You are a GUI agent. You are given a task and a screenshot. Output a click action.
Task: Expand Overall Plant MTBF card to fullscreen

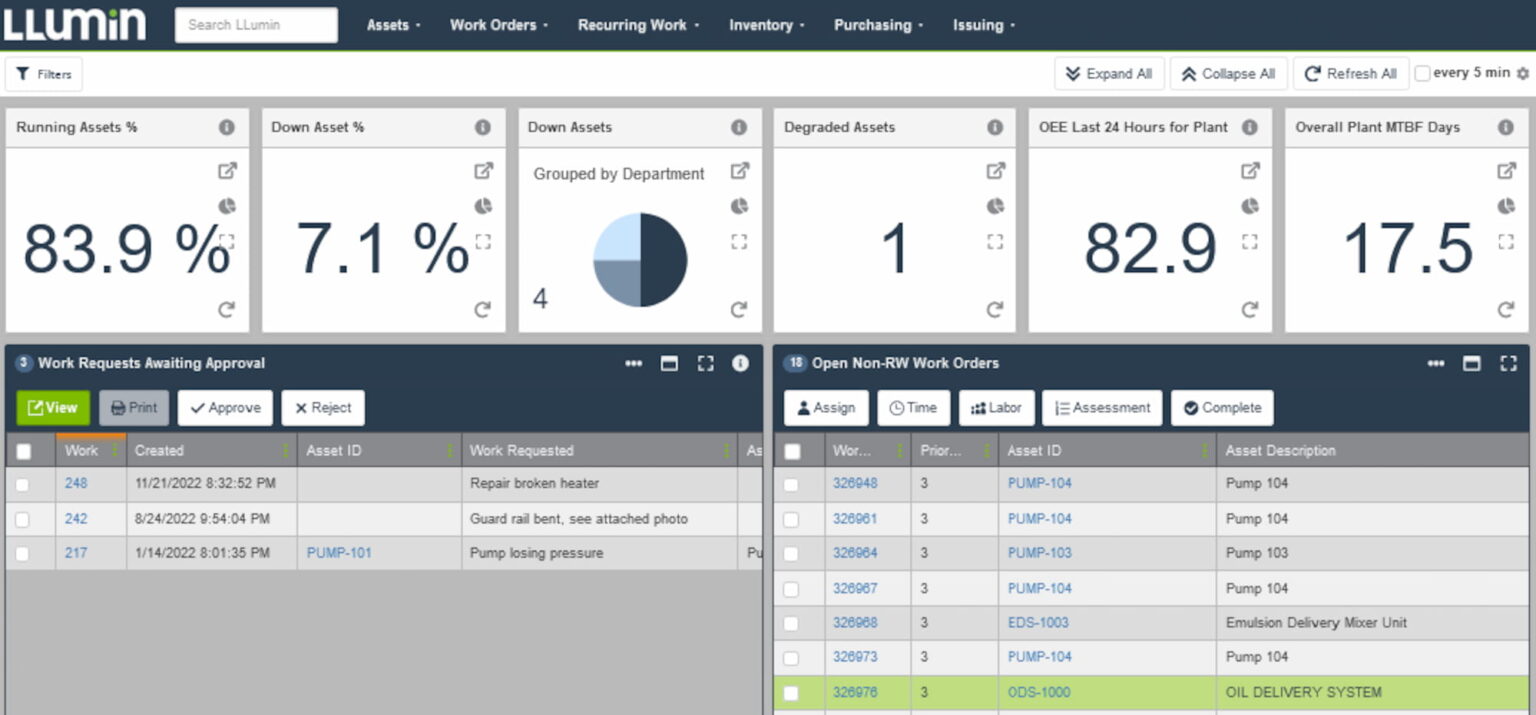(1506, 241)
